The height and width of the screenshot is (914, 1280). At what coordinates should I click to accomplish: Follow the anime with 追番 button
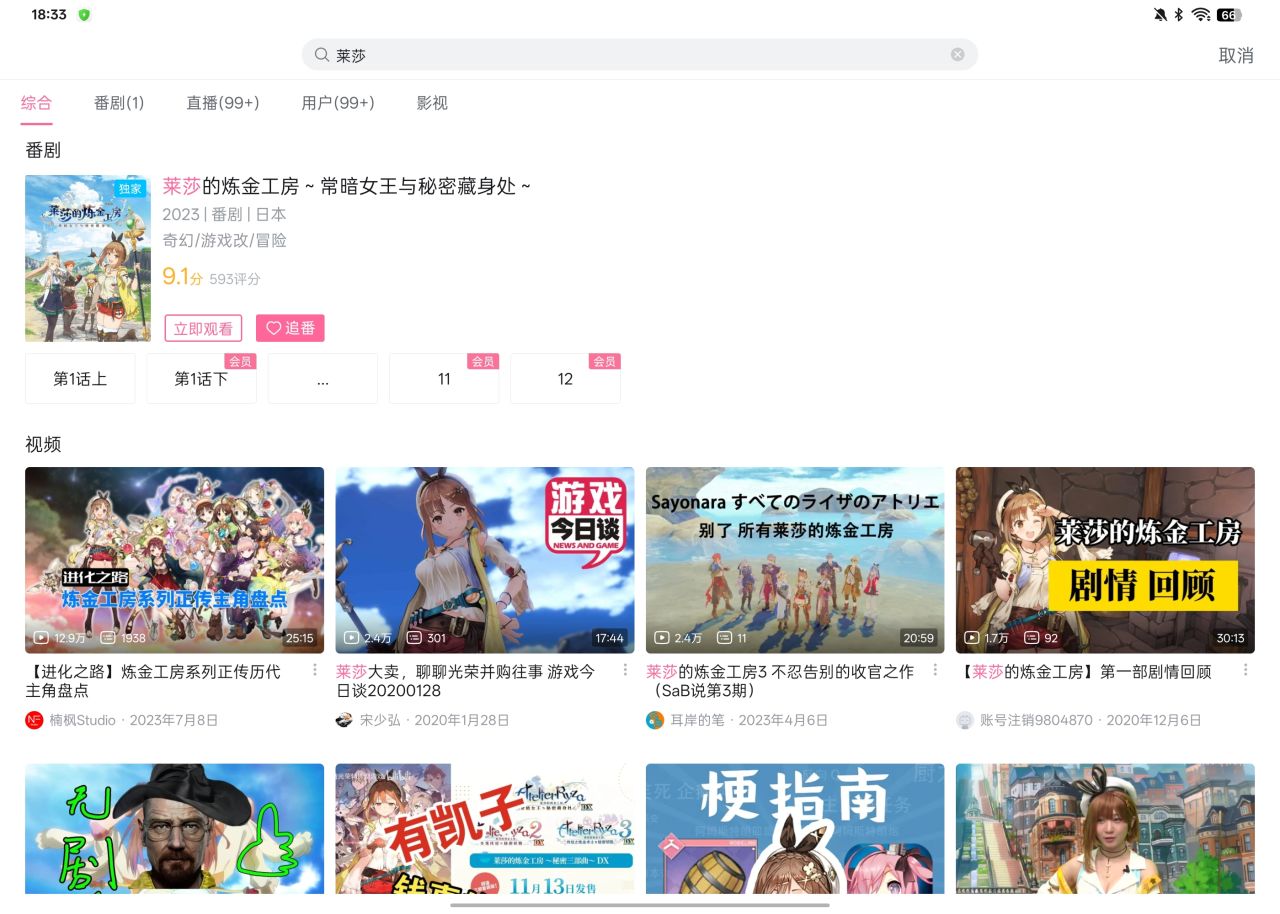pos(290,328)
